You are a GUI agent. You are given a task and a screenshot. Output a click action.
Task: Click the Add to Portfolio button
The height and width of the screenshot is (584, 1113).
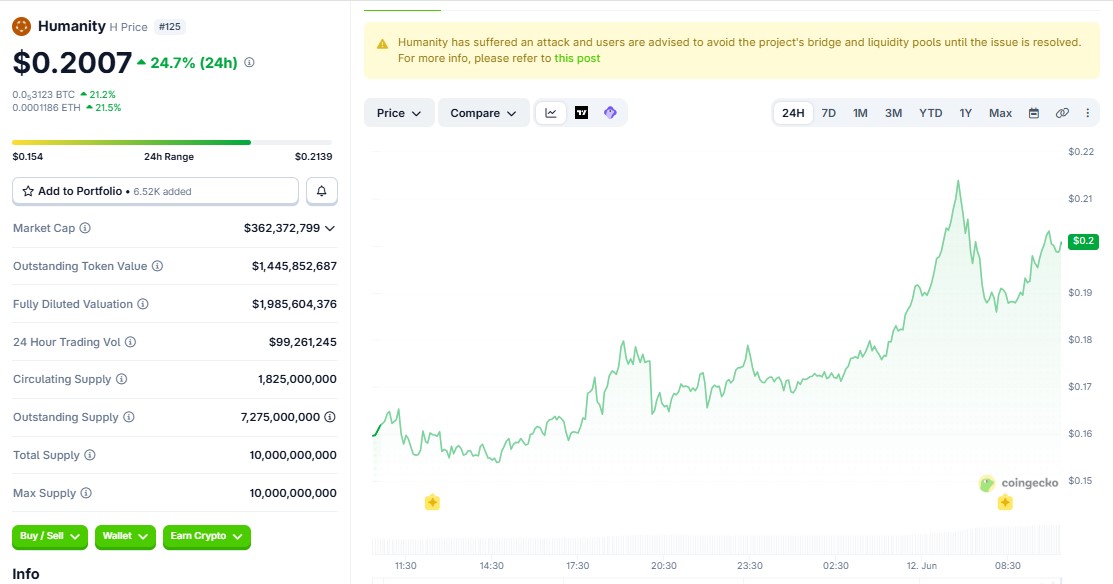pos(155,191)
